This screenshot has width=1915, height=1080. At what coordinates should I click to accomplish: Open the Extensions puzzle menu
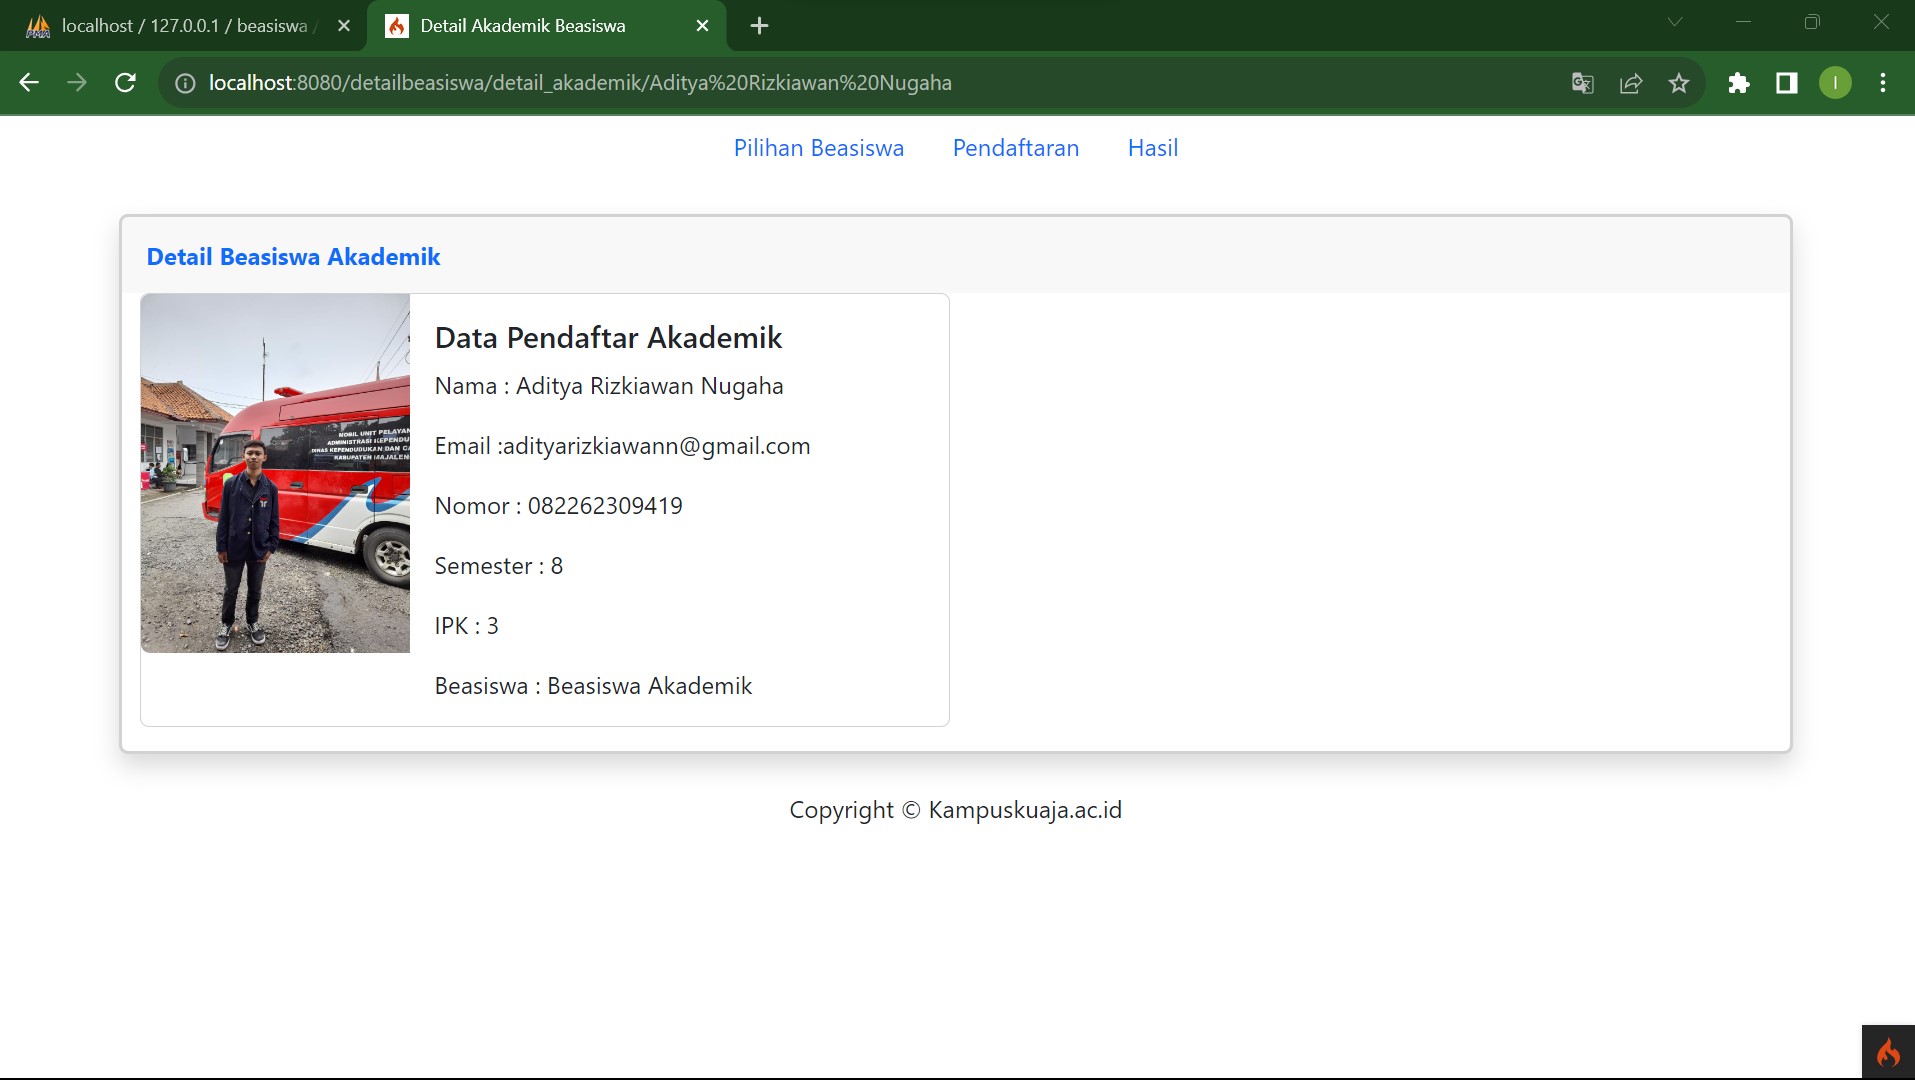[x=1739, y=83]
